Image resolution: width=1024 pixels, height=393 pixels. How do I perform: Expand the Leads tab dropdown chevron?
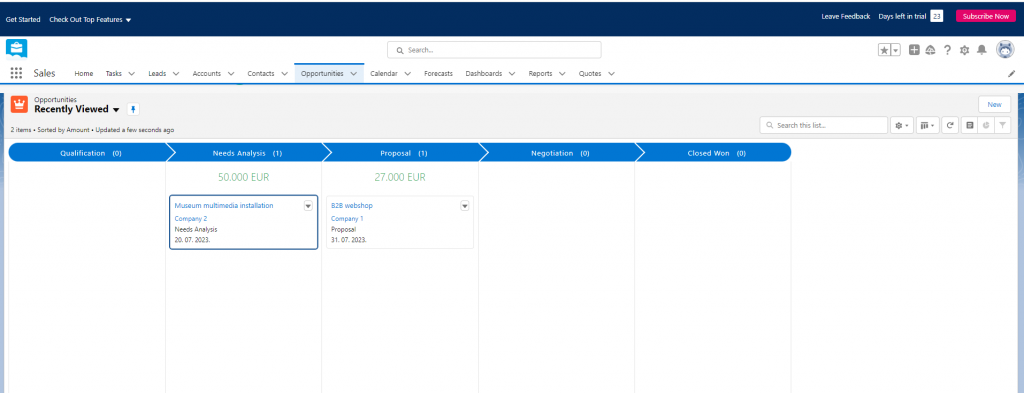click(x=176, y=74)
